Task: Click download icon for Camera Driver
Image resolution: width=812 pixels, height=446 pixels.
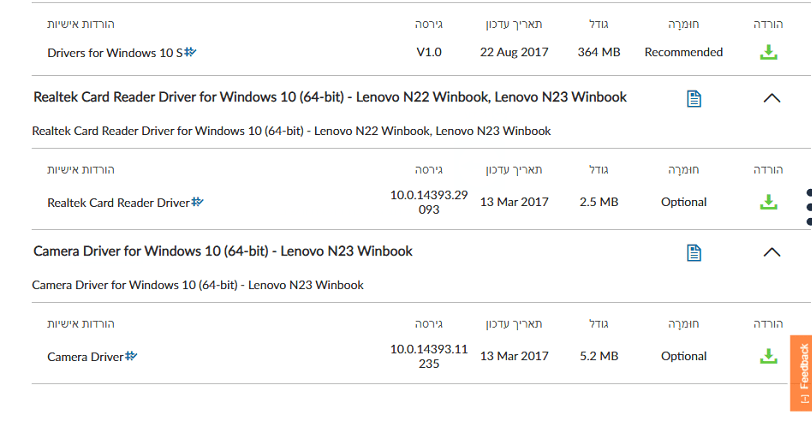Action: pos(768,356)
